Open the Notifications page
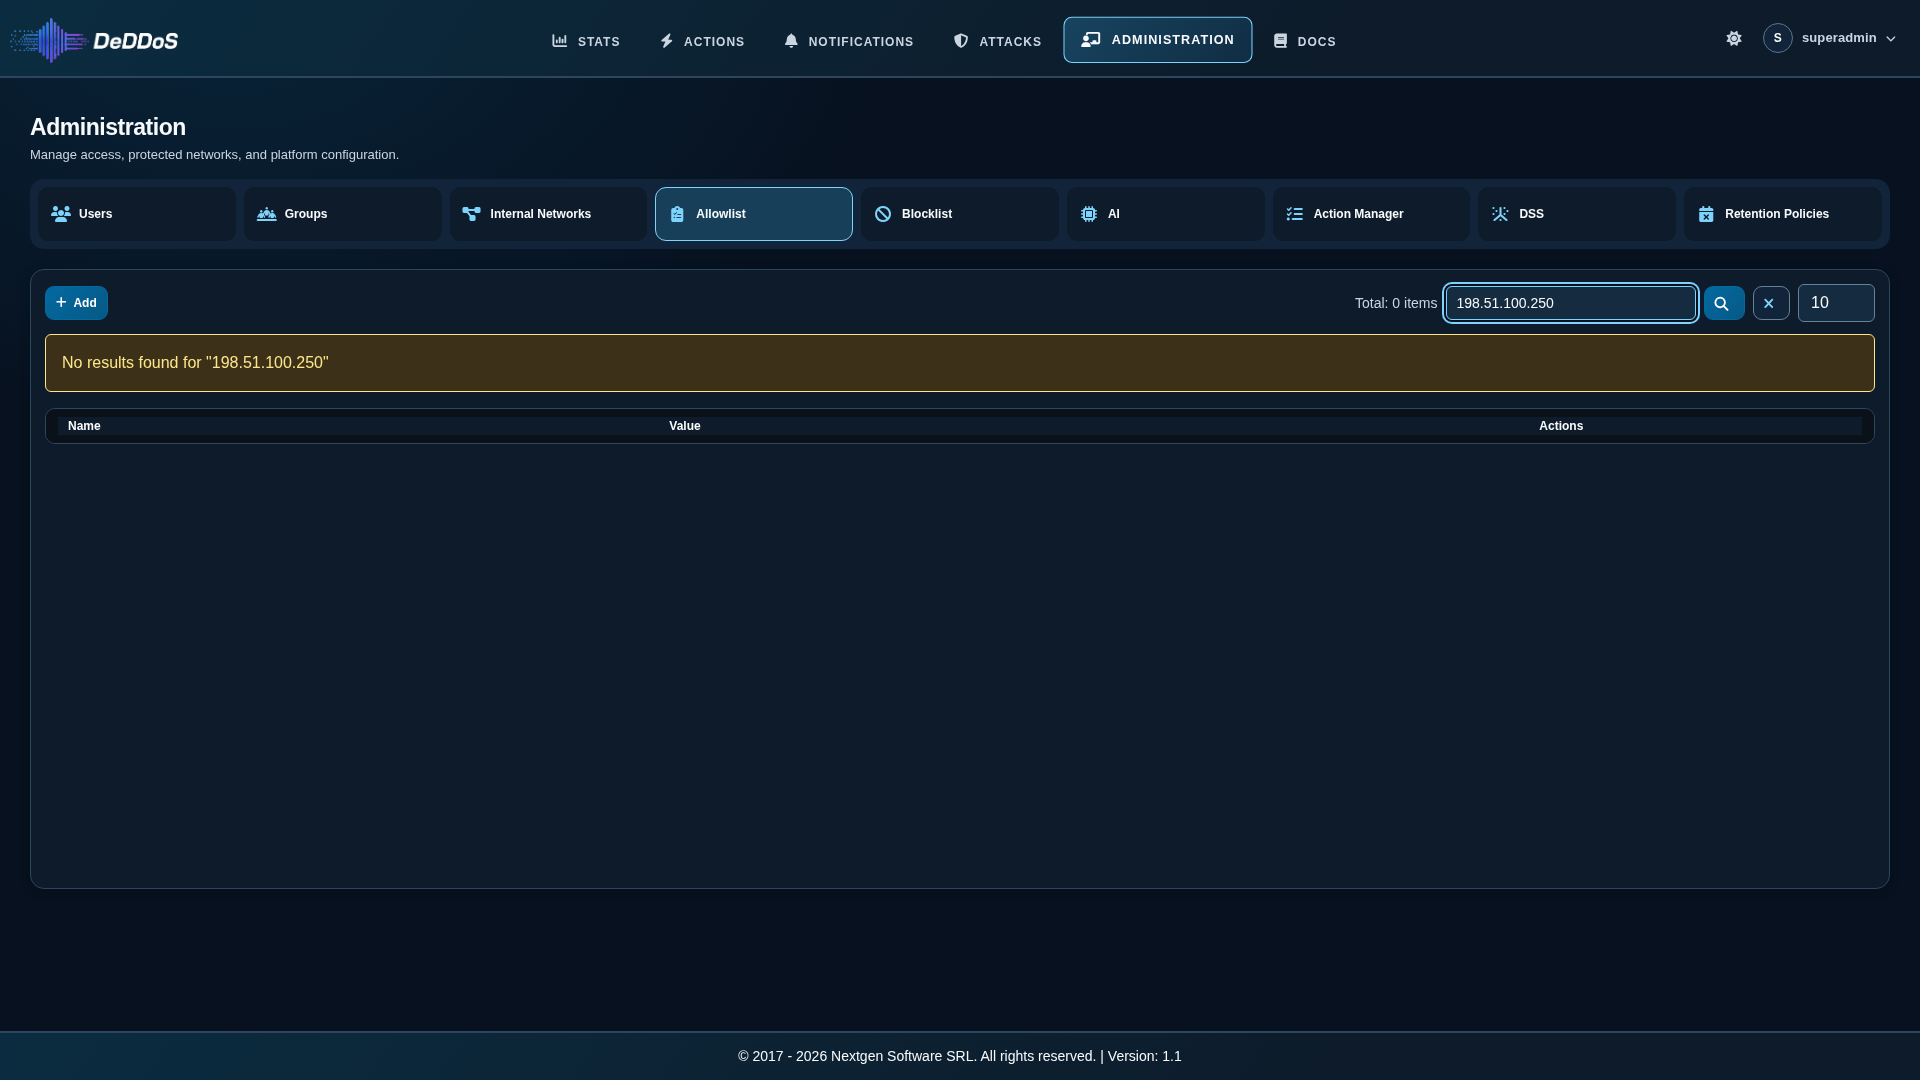 coord(849,41)
